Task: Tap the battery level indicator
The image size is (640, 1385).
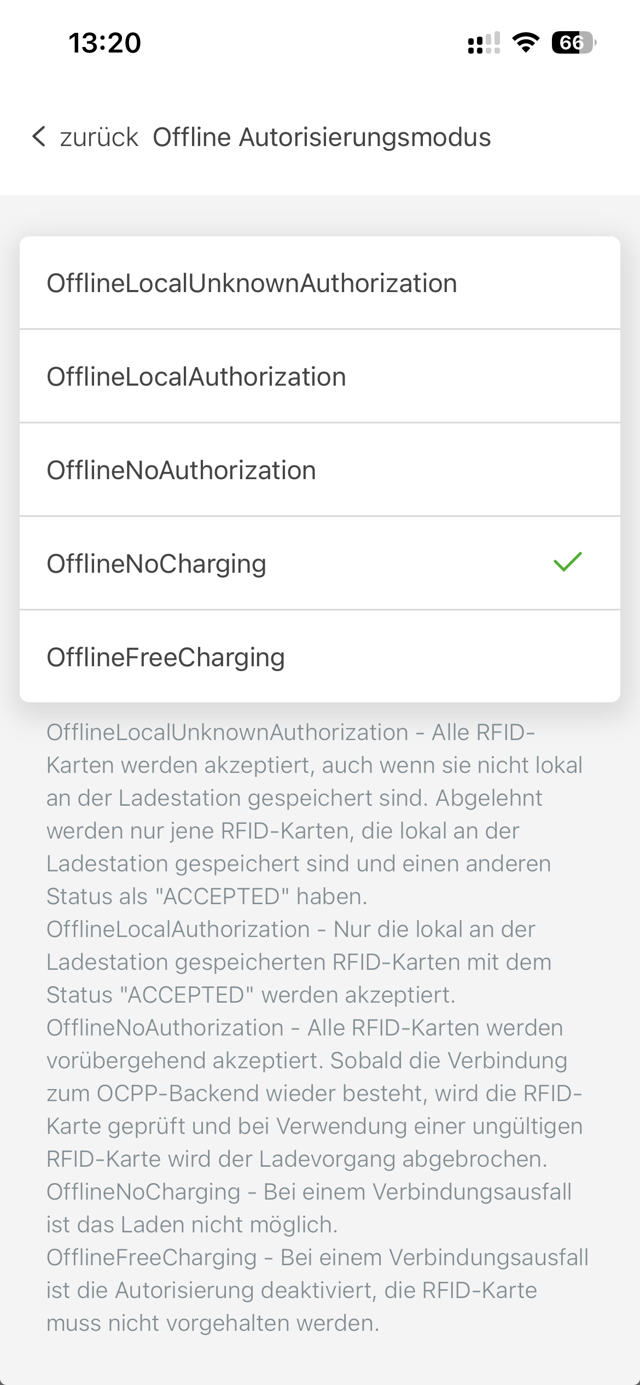Action: pyautogui.click(x=574, y=43)
